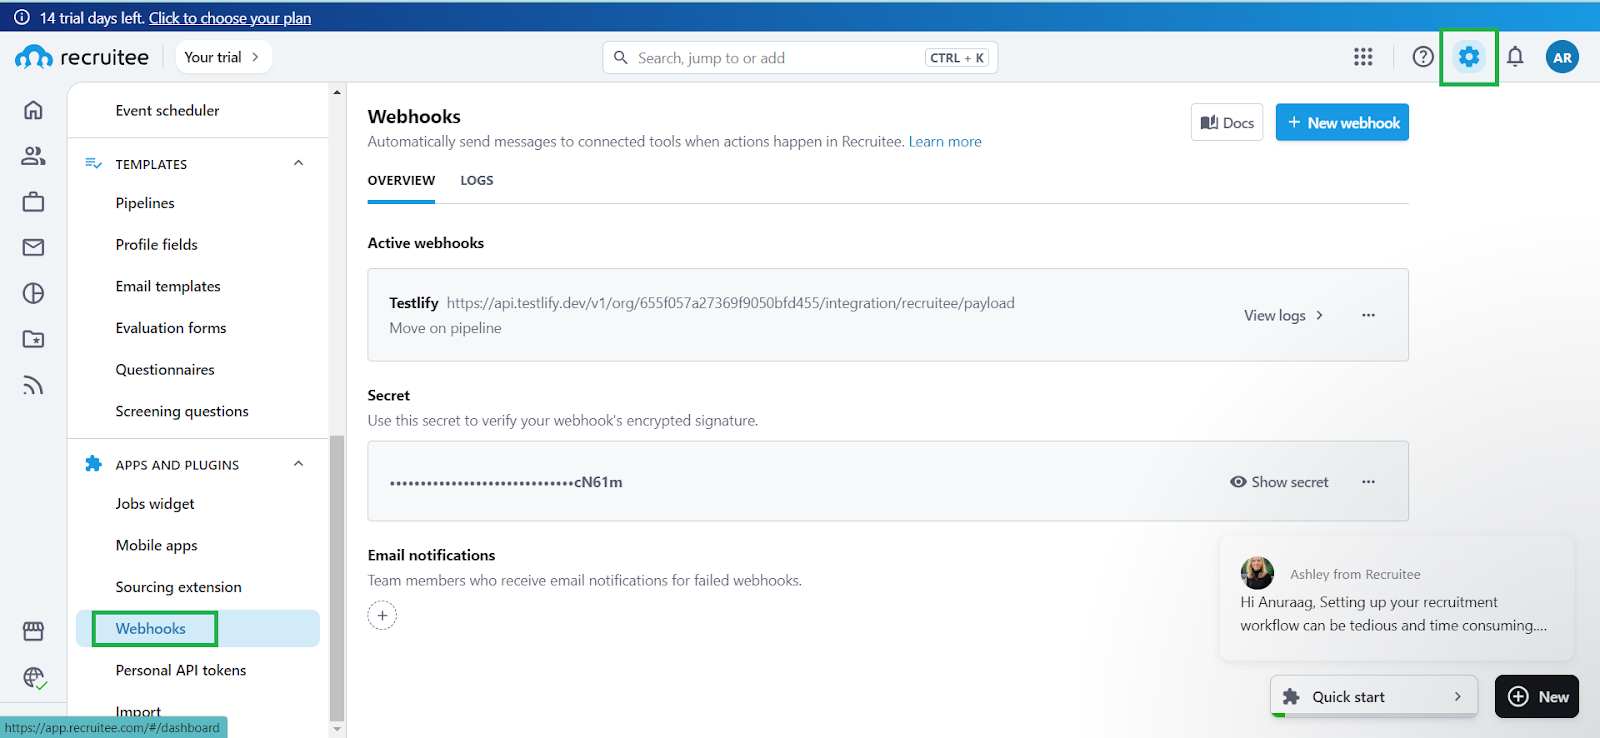Click the help question mark icon
The image size is (1600, 738).
[1422, 57]
